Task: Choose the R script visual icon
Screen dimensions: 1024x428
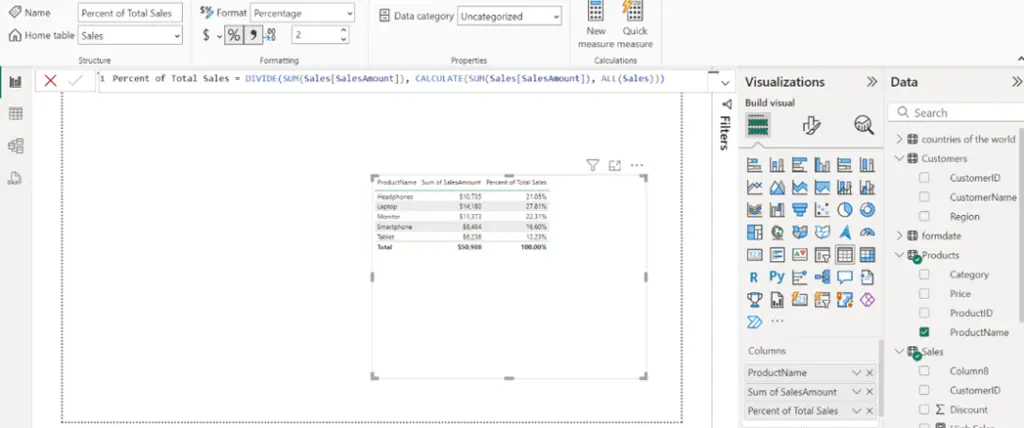Action: [x=754, y=277]
